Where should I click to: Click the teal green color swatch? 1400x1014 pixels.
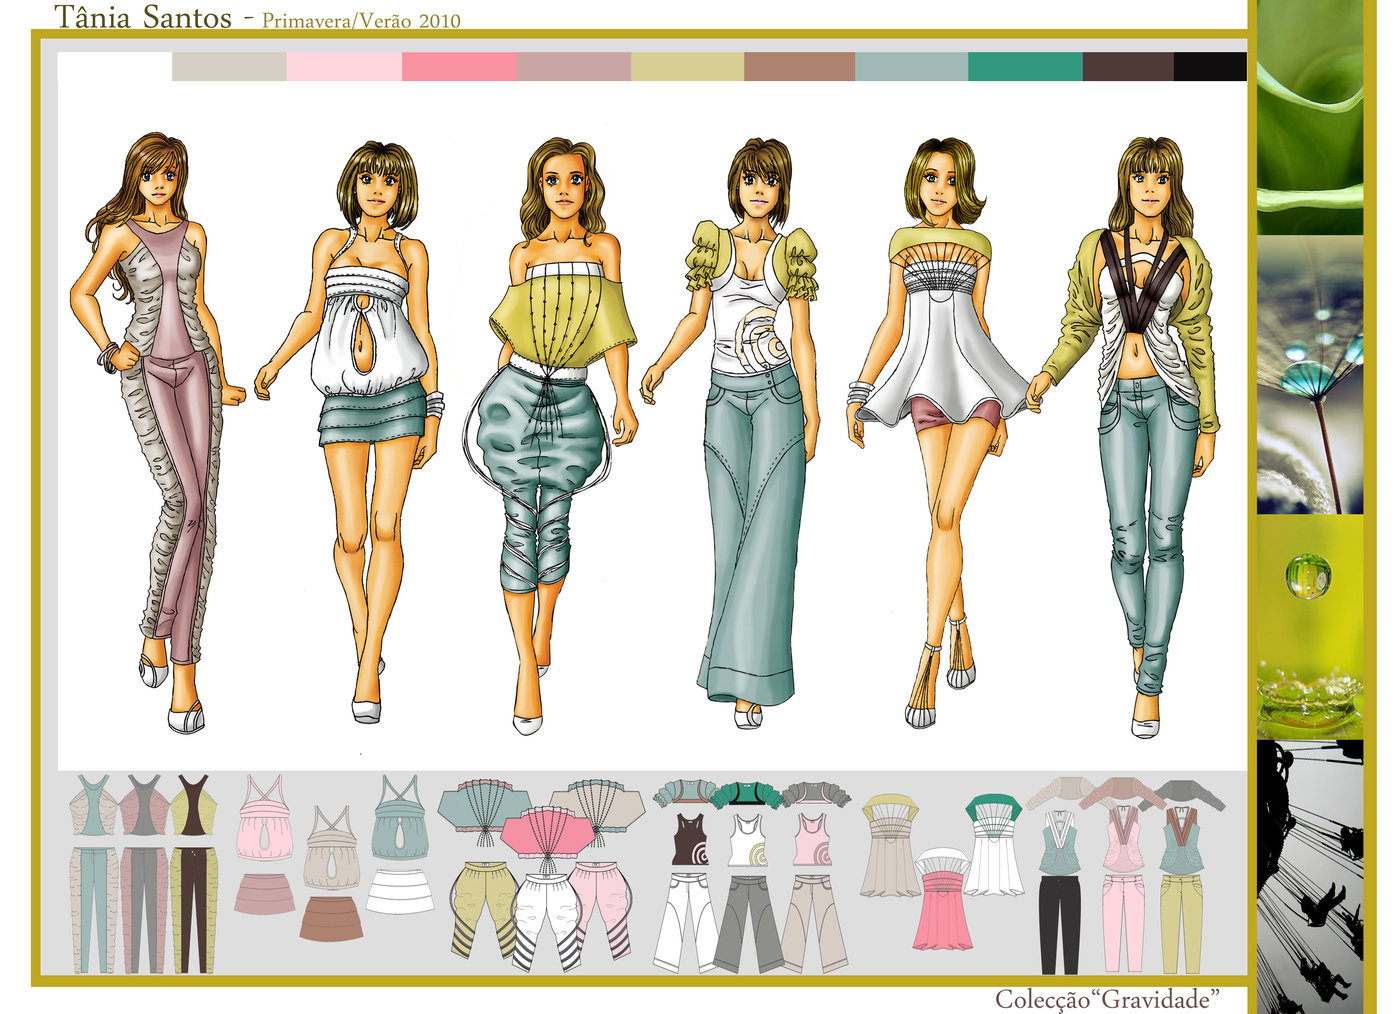(x=1025, y=67)
